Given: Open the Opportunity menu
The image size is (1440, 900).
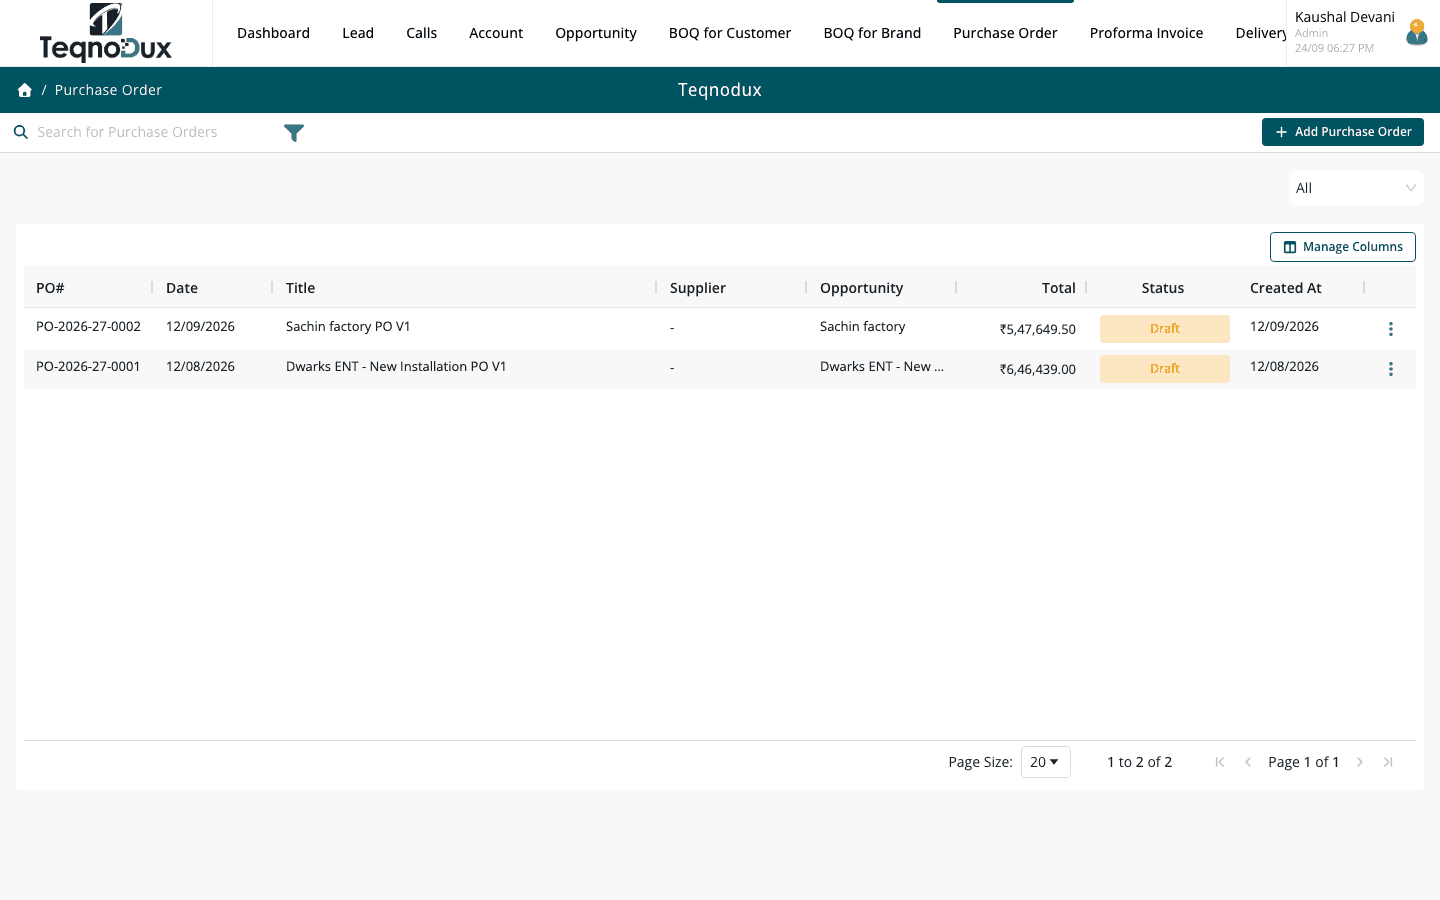Looking at the screenshot, I should pyautogui.click(x=596, y=33).
